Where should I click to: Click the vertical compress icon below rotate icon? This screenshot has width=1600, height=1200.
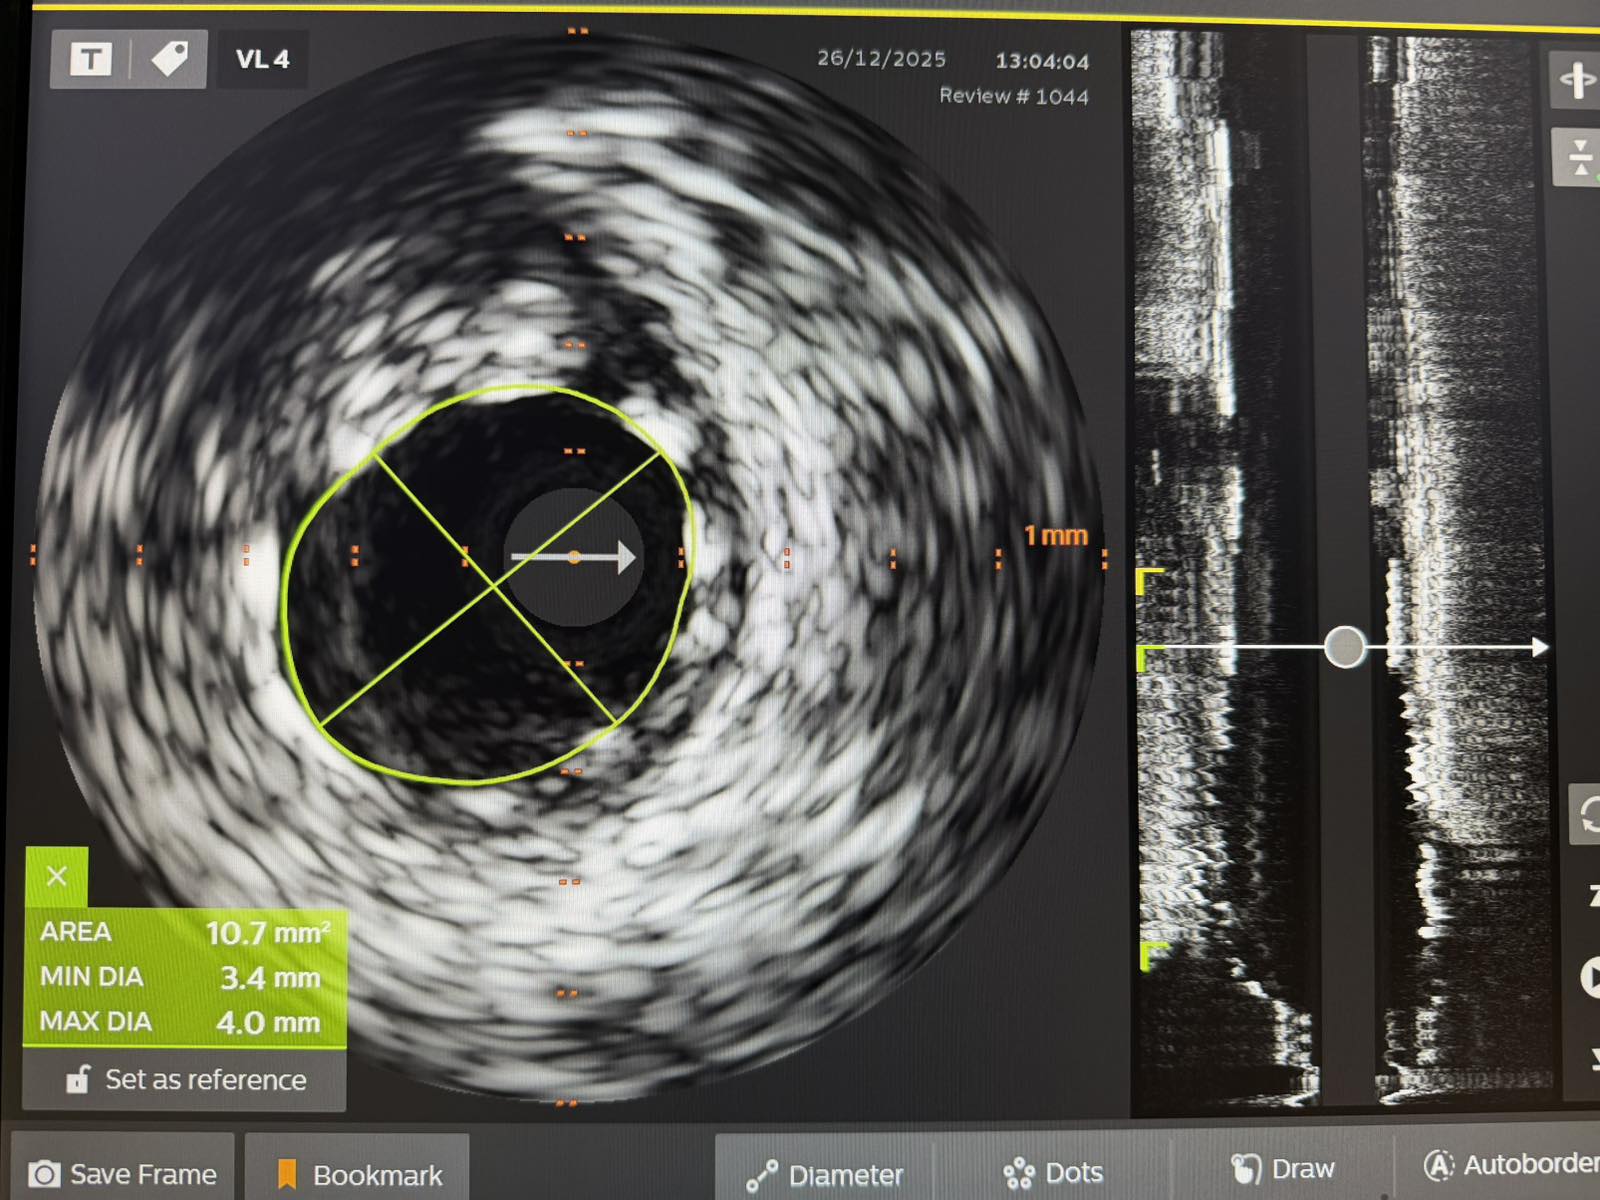tap(1579, 158)
